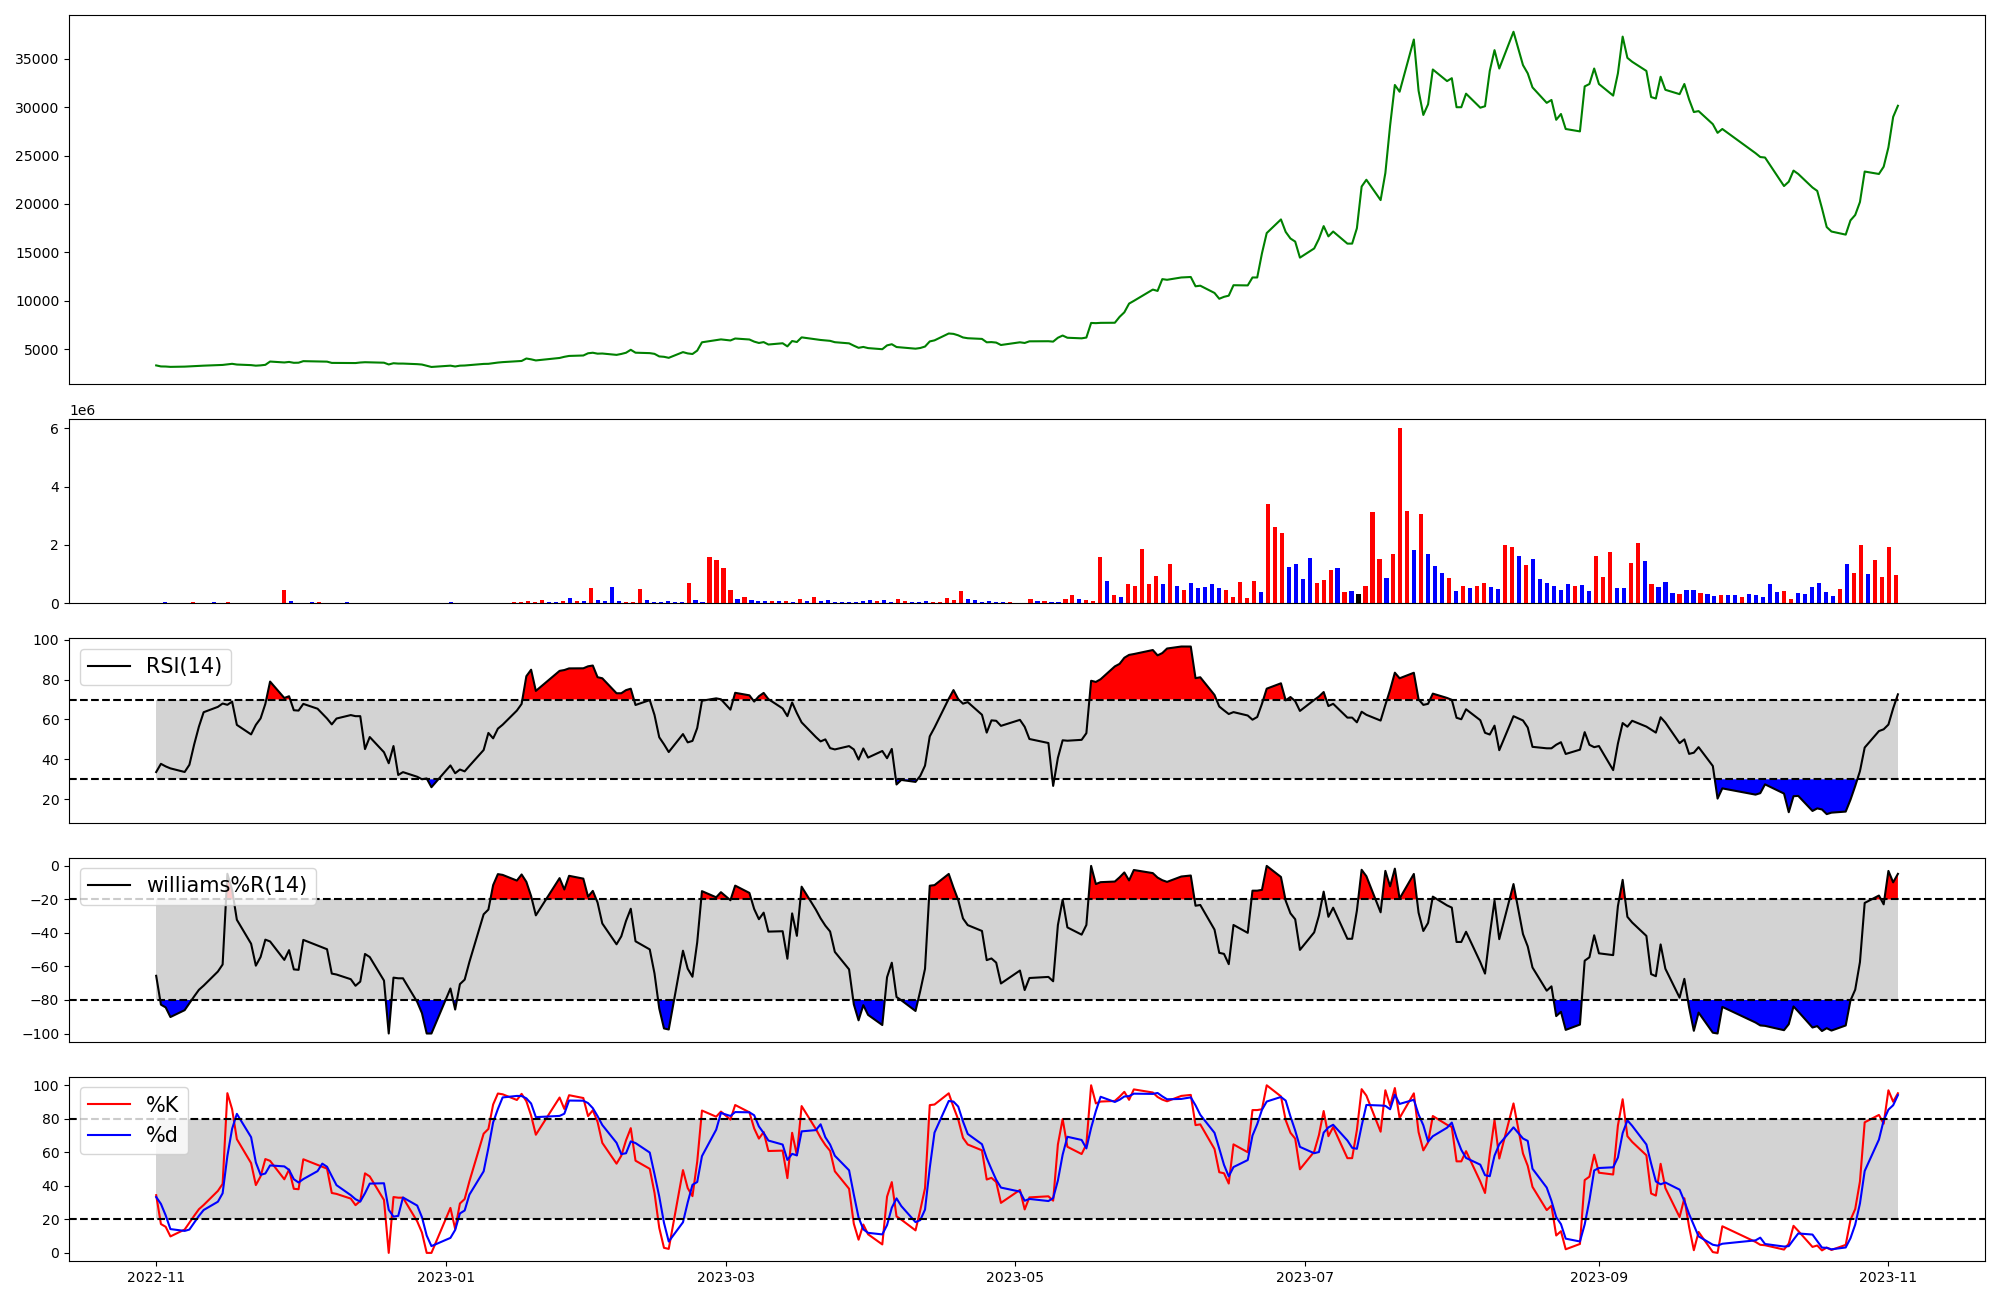Click the 2023-09 x-axis date label
Screen dimensions: 2000x1300
1598,1277
